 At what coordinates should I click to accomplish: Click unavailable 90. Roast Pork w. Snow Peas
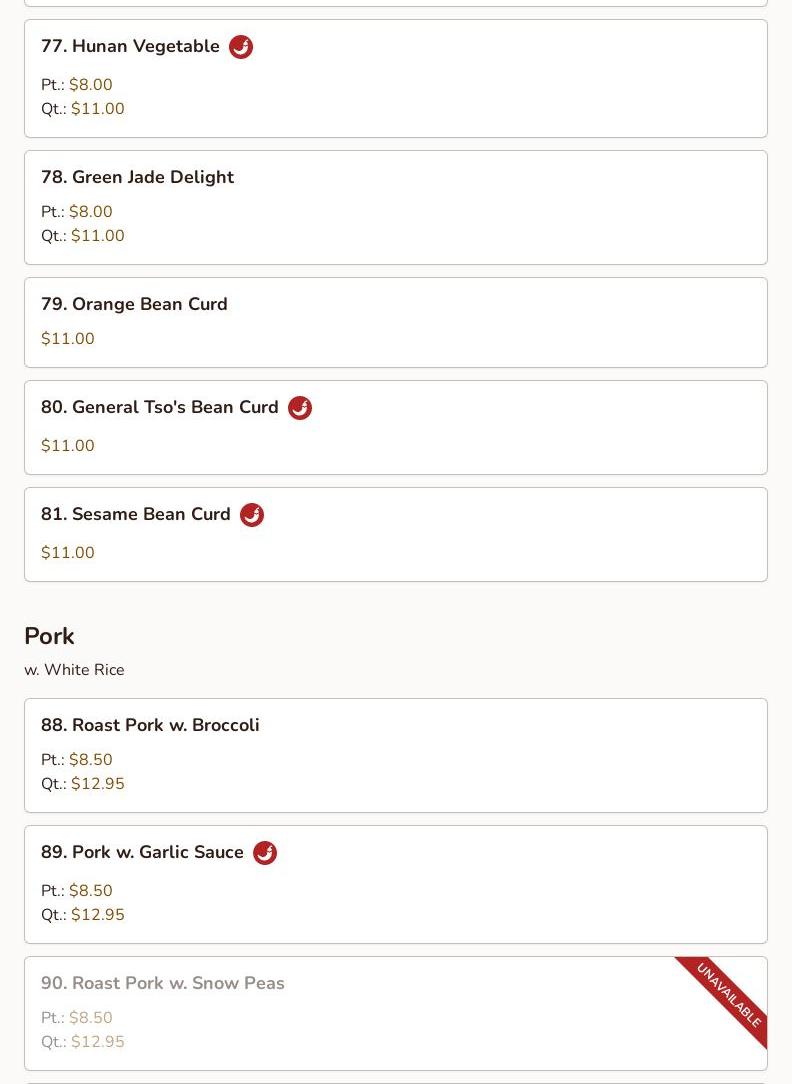[163, 984]
